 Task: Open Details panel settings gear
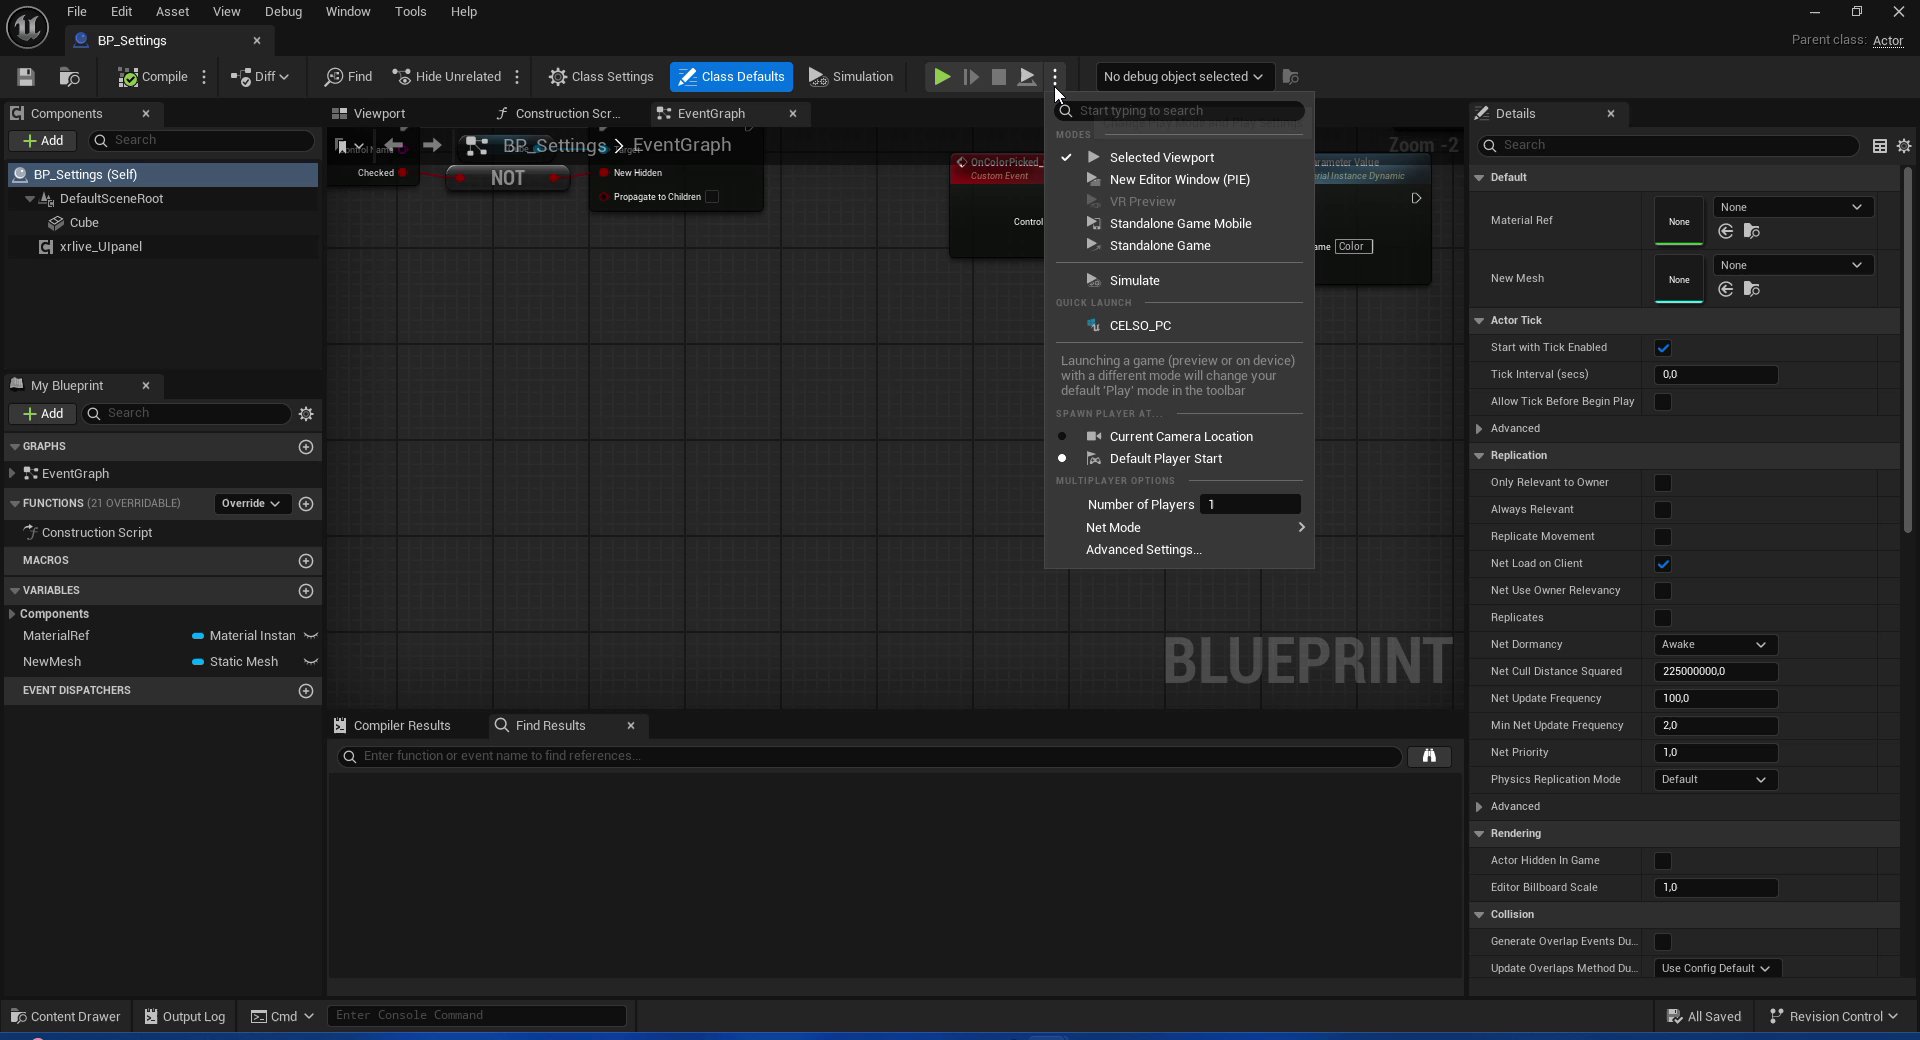coord(1904,146)
